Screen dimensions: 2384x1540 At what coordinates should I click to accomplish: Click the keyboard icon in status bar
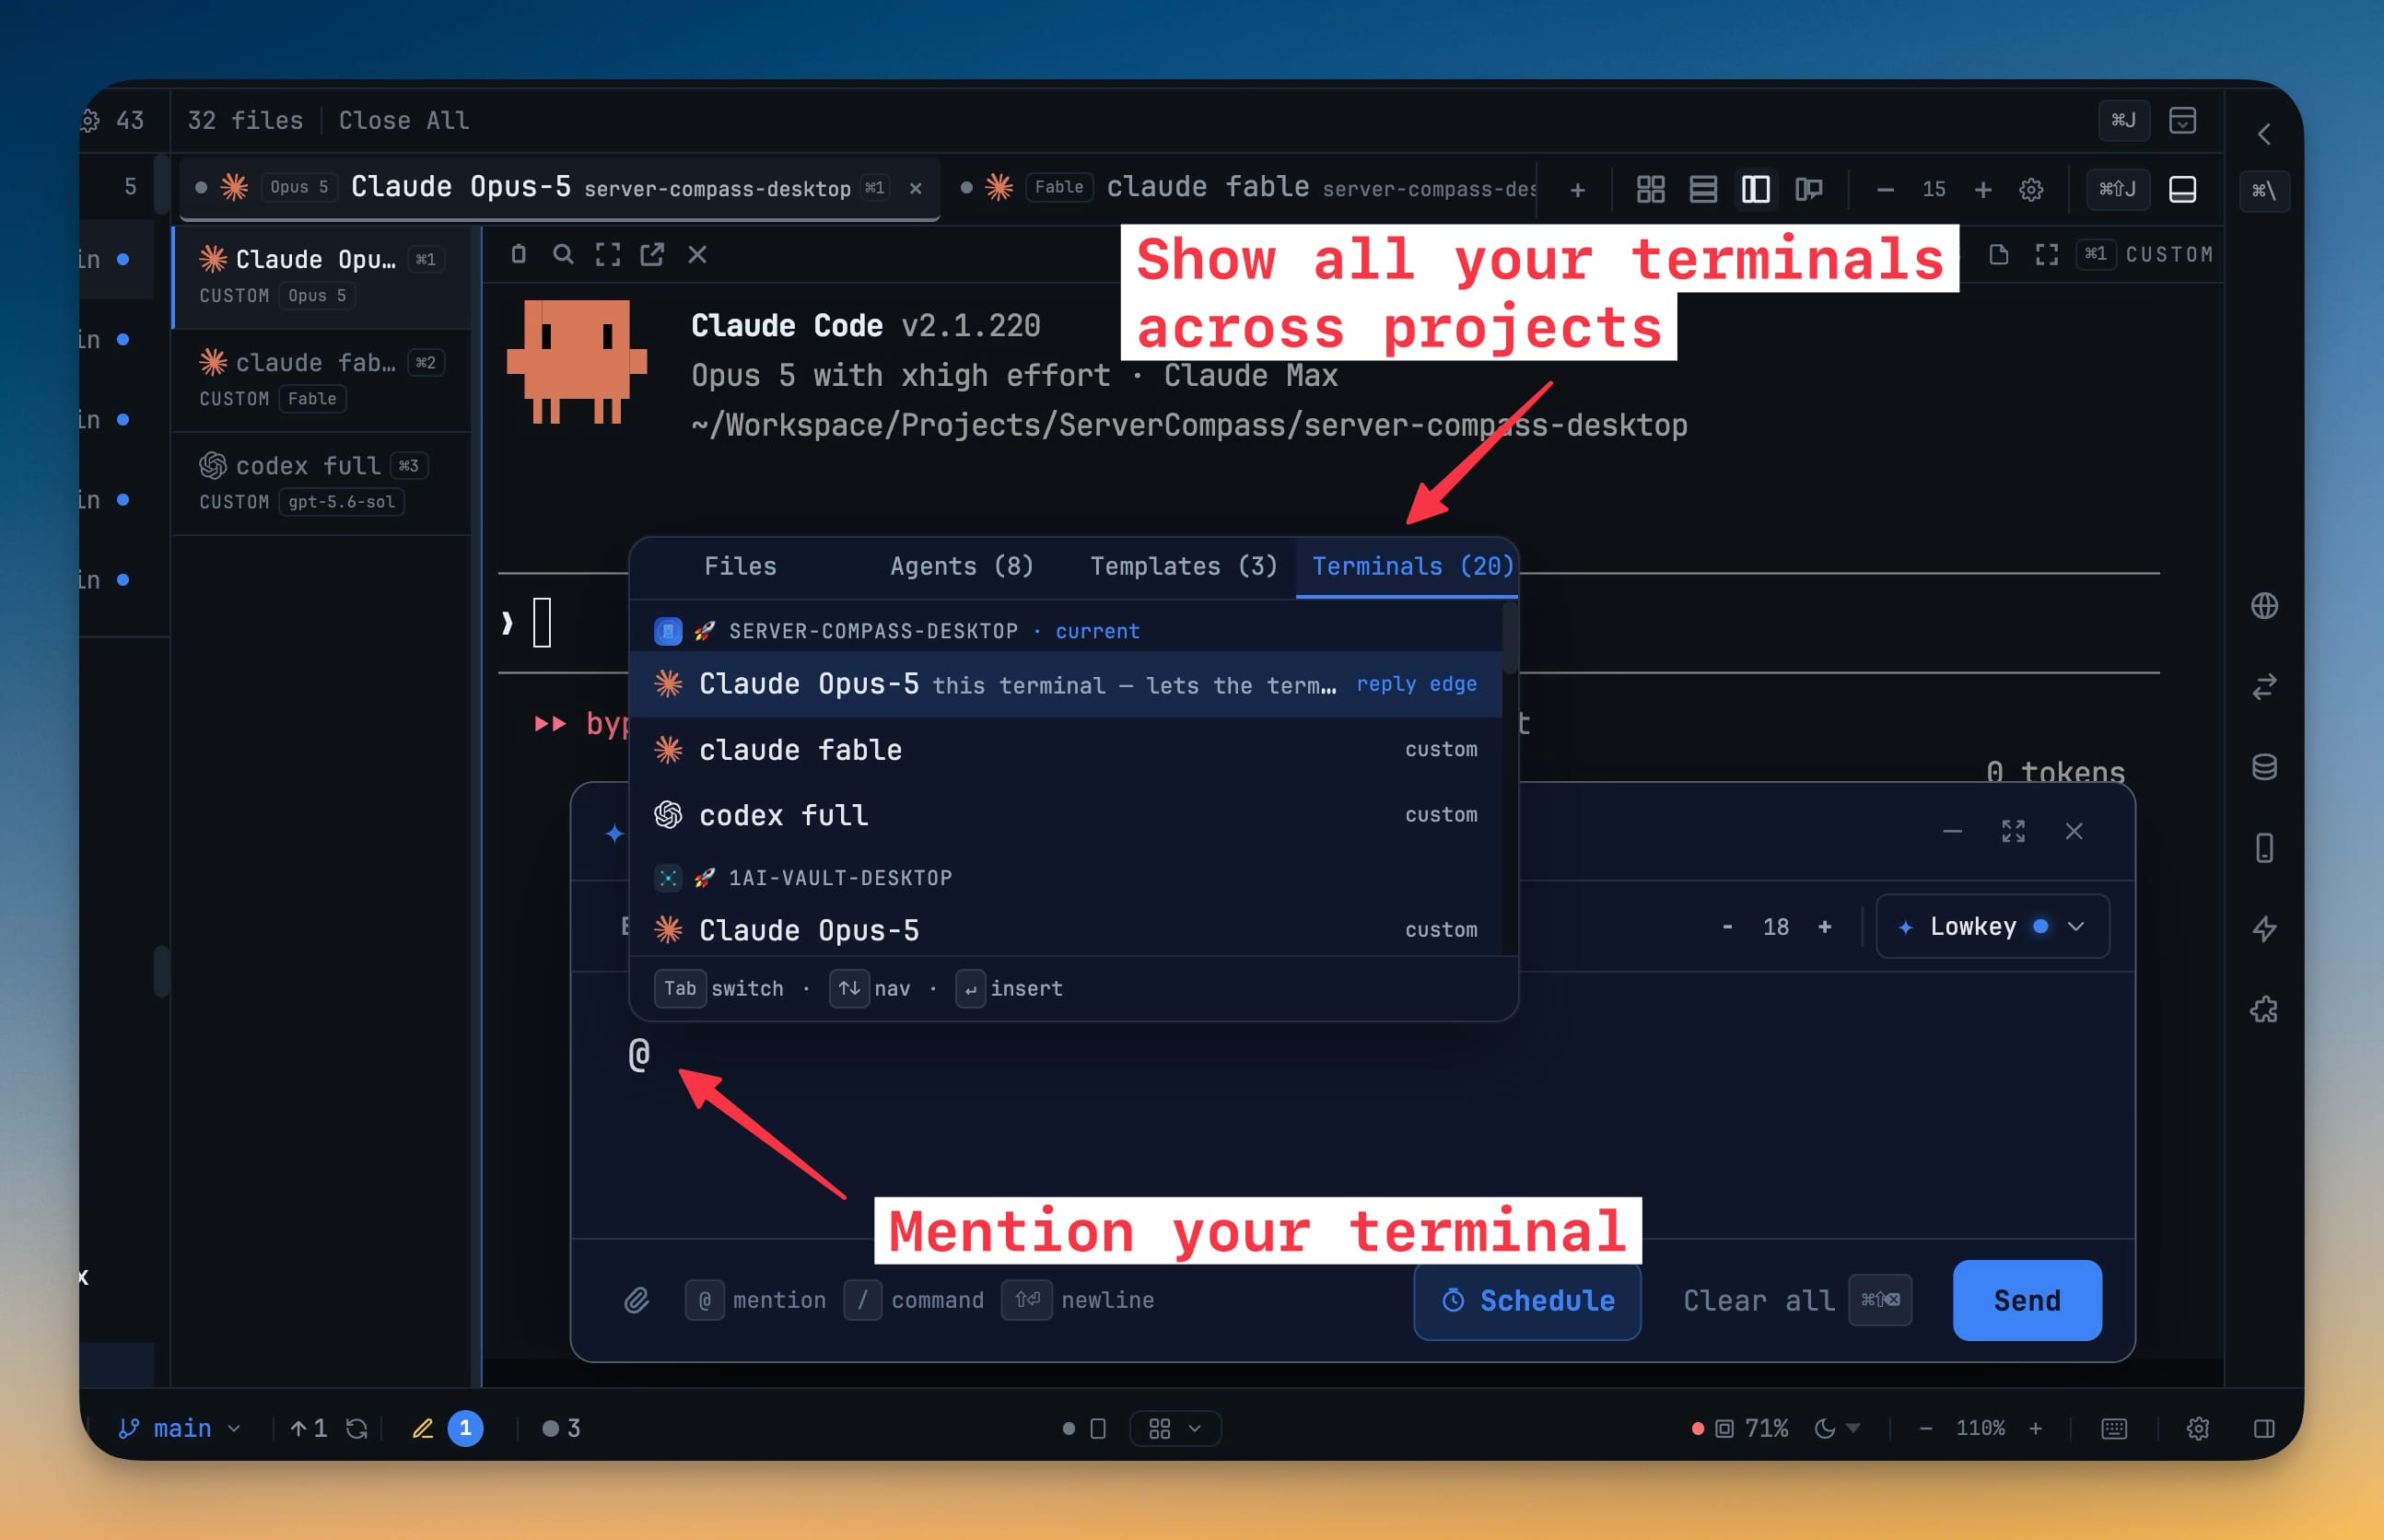[2114, 1428]
